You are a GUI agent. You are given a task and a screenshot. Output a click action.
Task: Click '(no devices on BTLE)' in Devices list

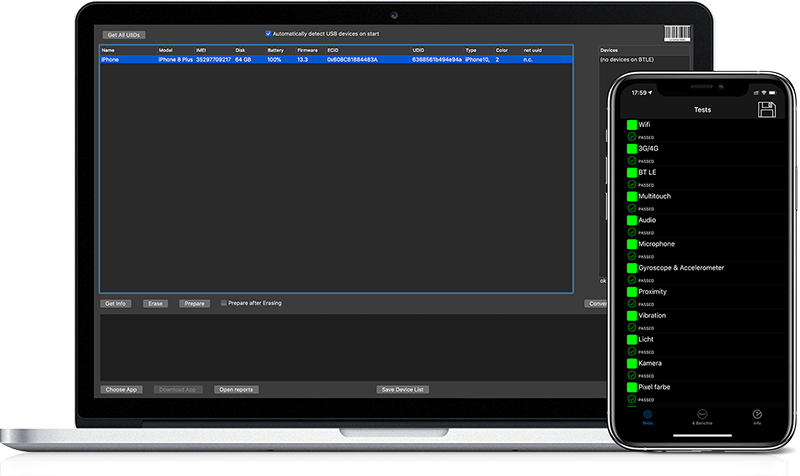[x=627, y=60]
